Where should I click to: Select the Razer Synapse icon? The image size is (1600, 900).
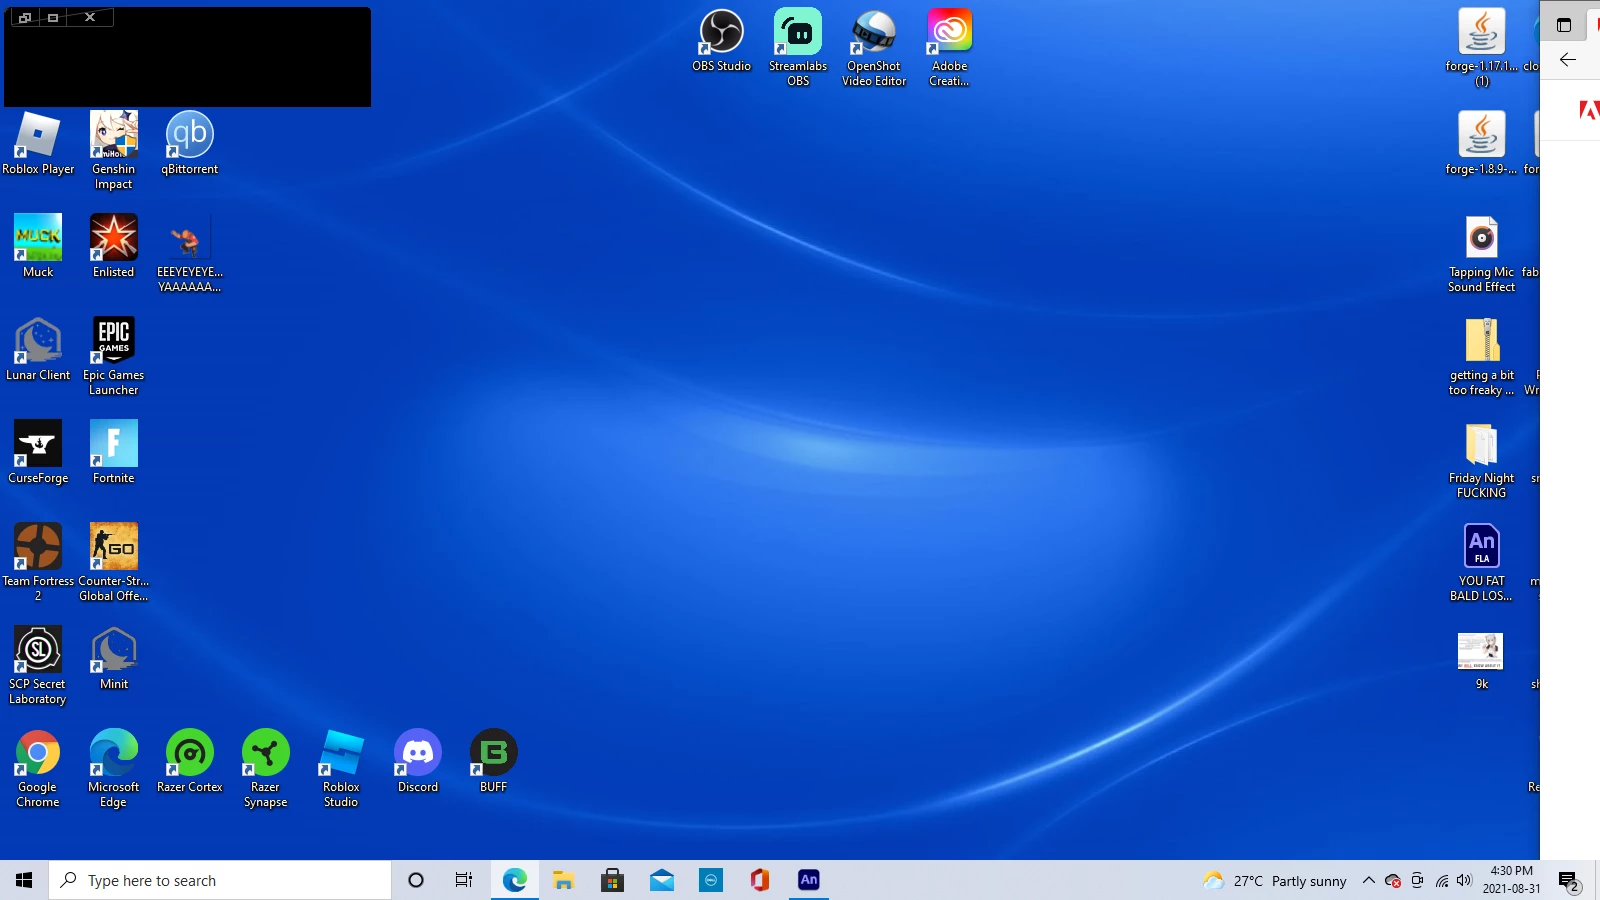point(265,768)
